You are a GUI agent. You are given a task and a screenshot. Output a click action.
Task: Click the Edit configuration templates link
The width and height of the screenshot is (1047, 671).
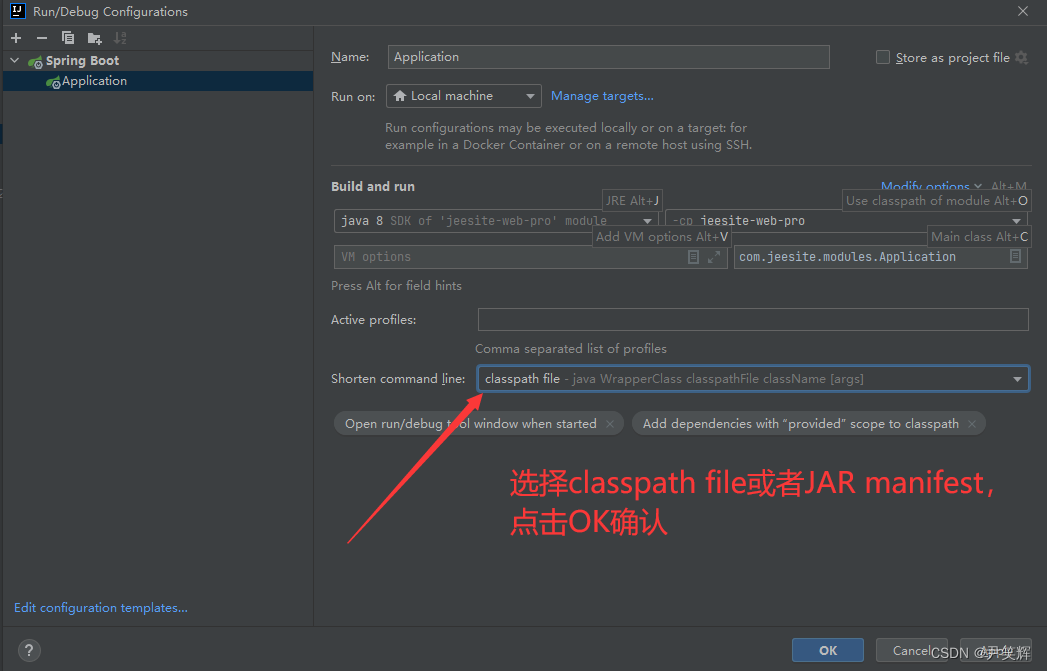point(100,607)
